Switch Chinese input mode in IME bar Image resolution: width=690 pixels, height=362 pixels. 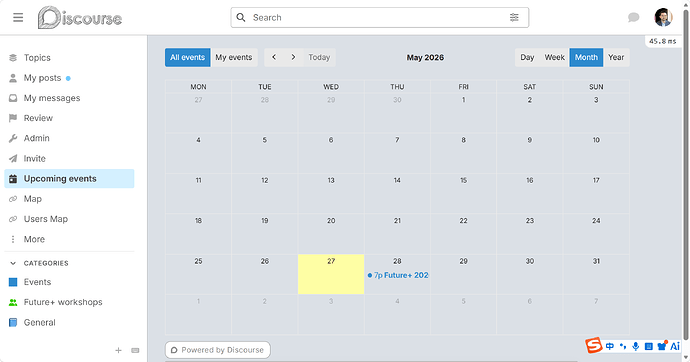[609, 346]
